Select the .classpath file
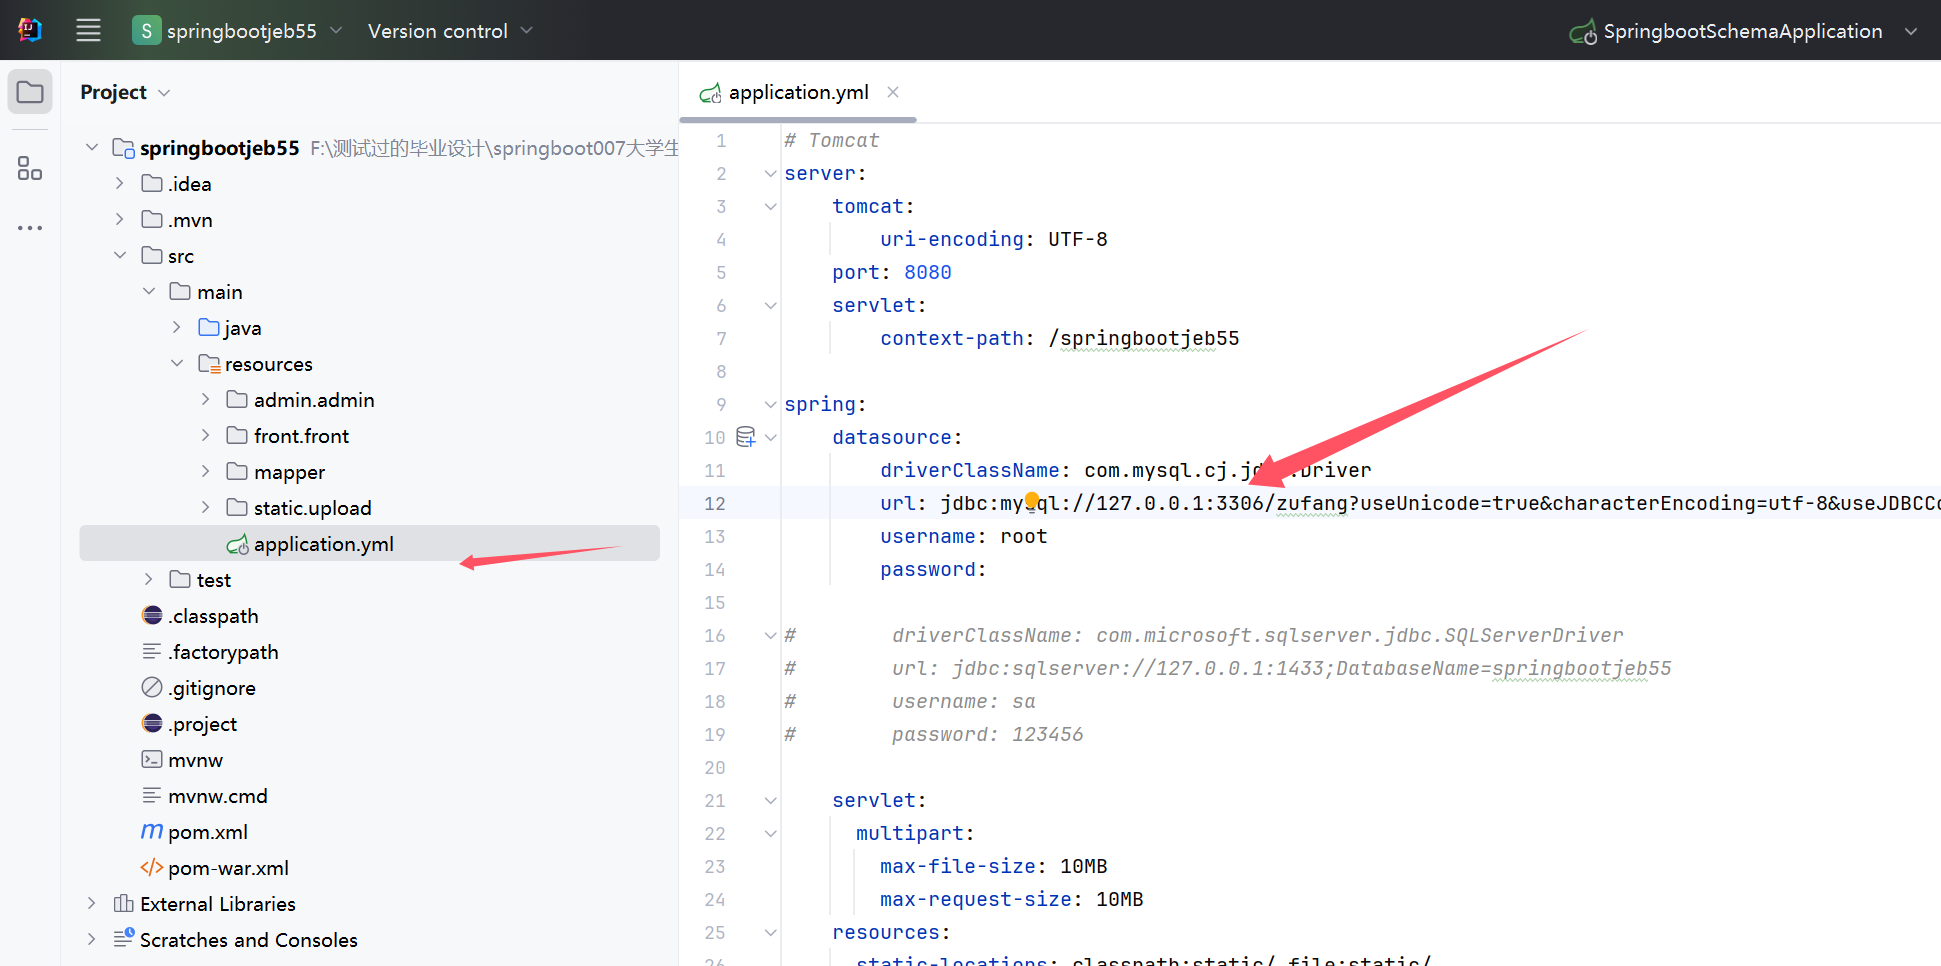 pos(213,616)
